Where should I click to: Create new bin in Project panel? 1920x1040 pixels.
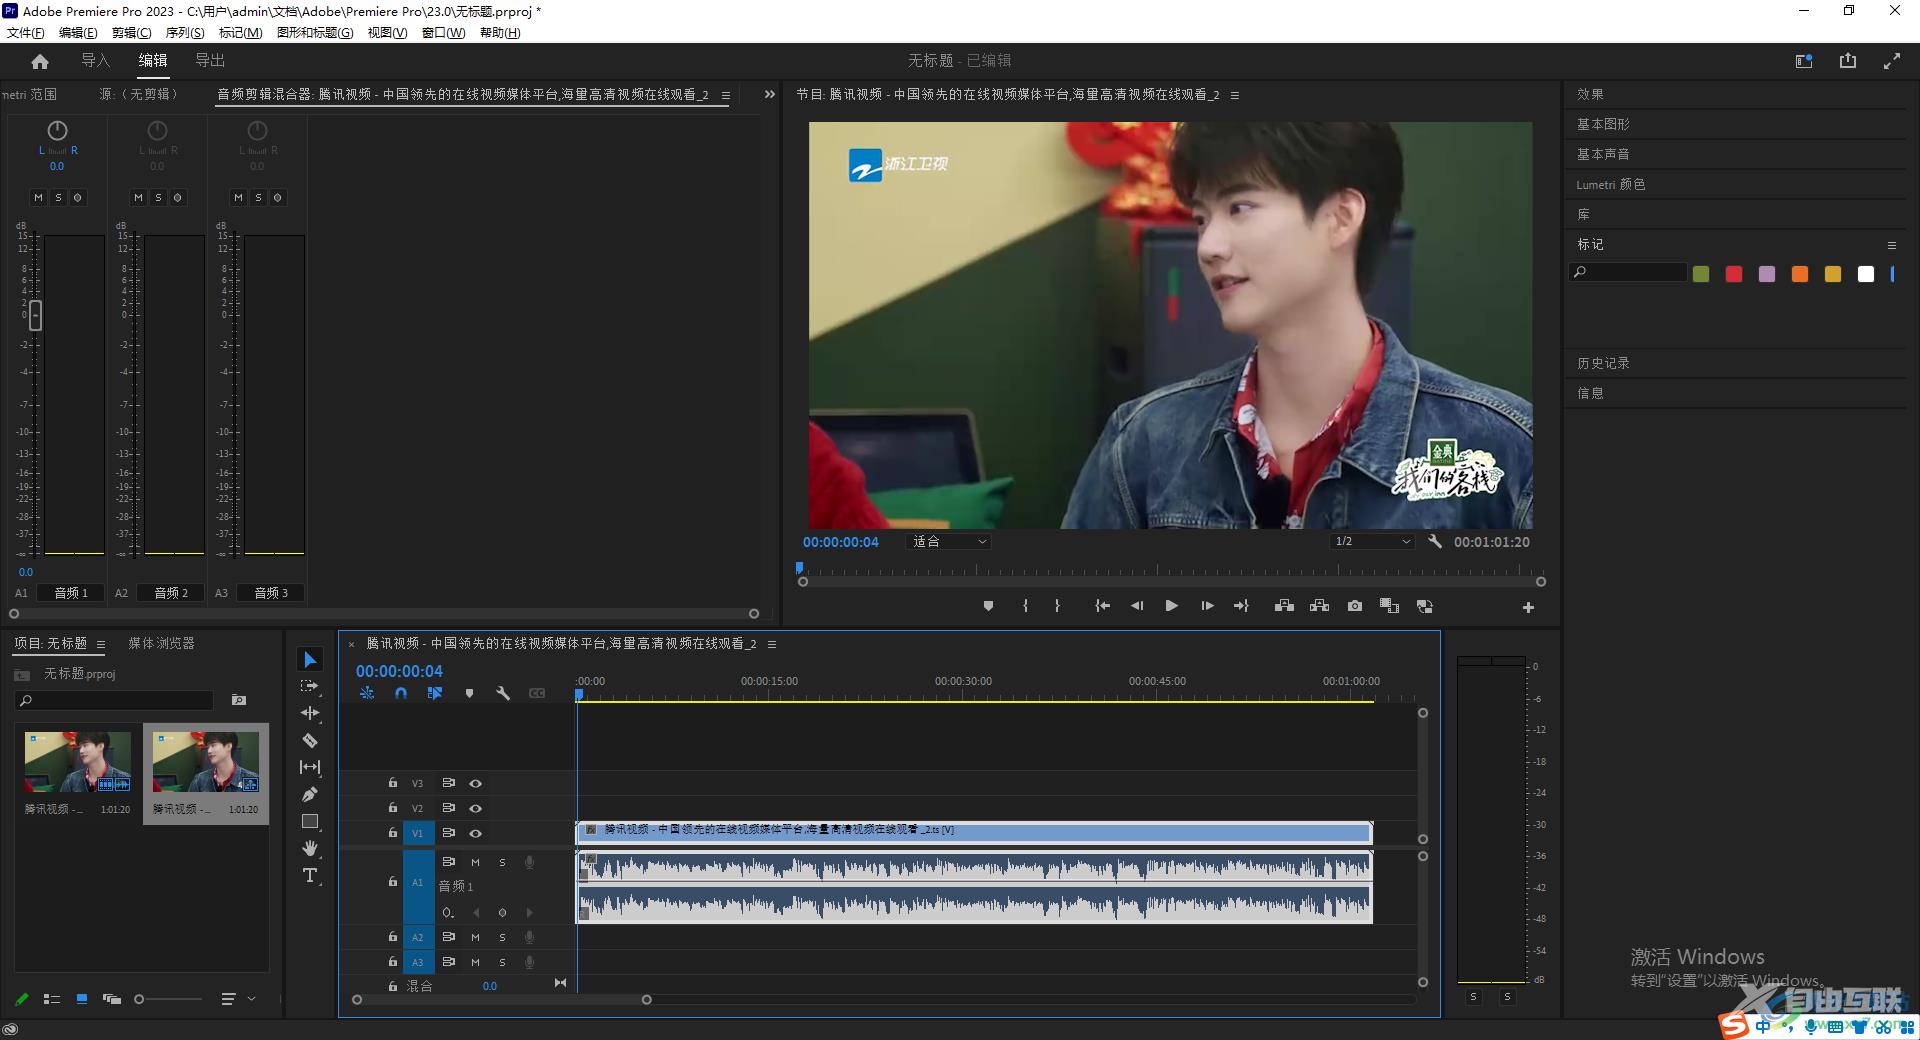(239, 700)
